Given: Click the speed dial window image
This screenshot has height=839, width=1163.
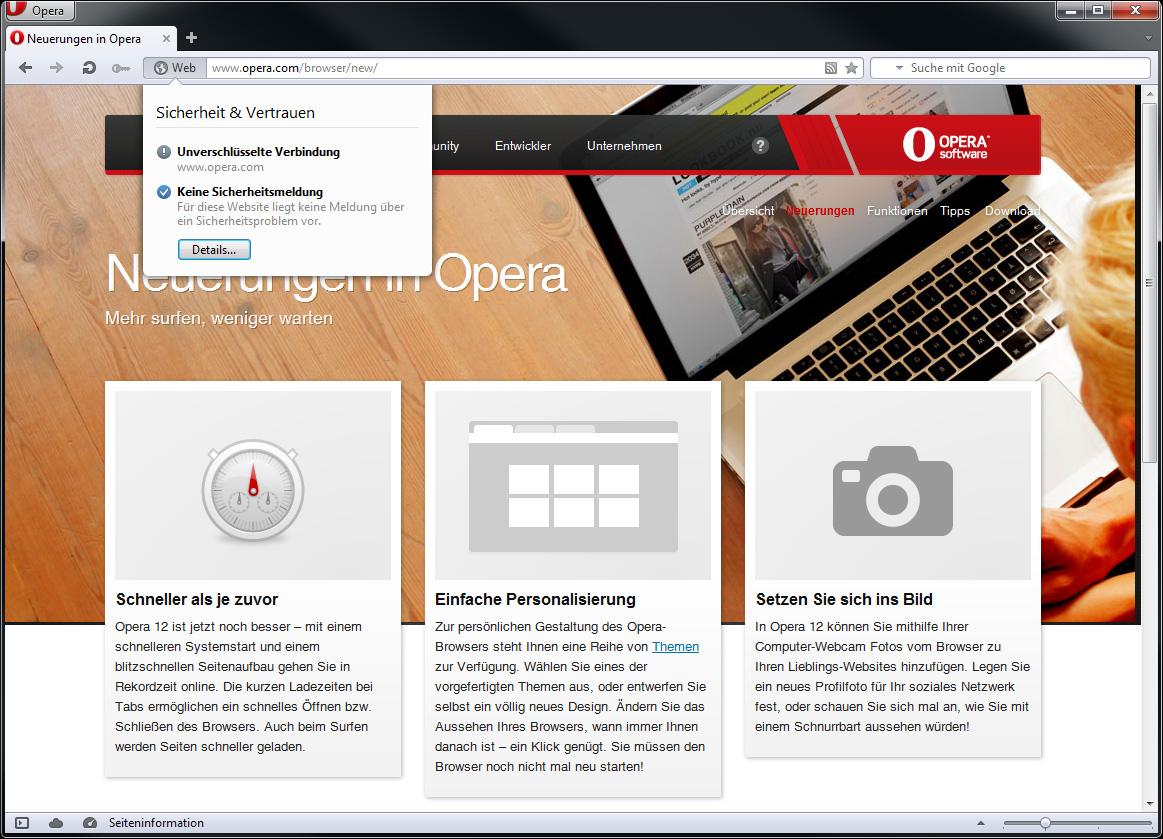Looking at the screenshot, I should [573, 485].
